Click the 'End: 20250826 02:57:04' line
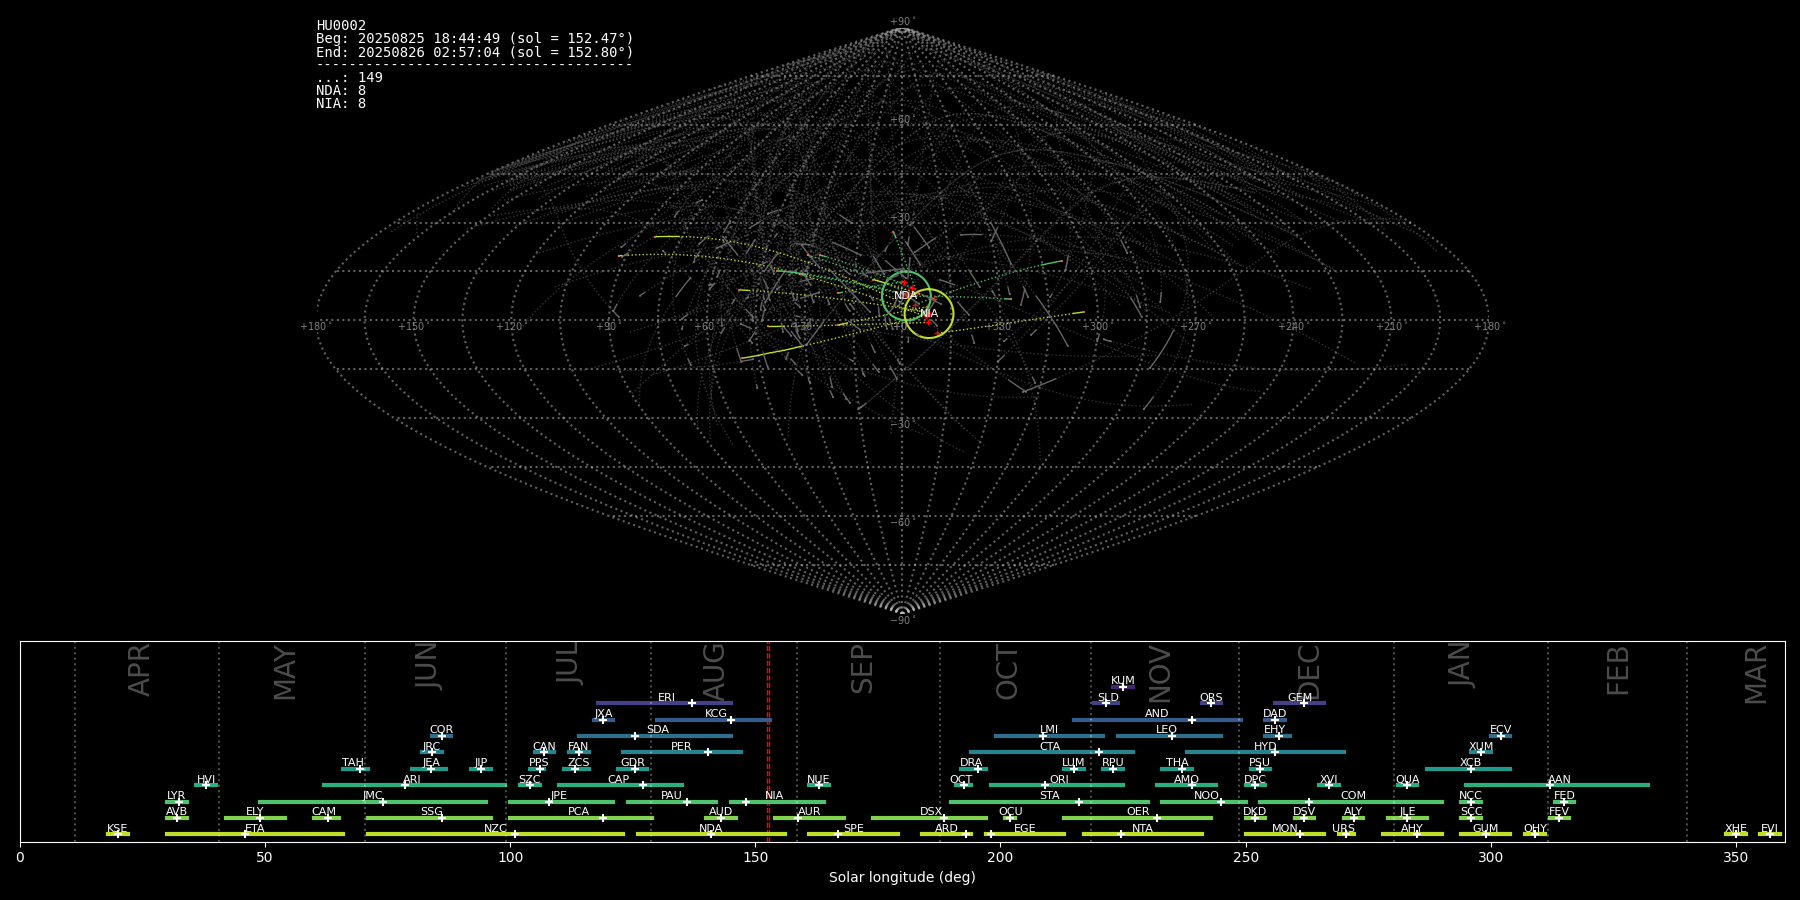The width and height of the screenshot is (1800, 900). [475, 52]
